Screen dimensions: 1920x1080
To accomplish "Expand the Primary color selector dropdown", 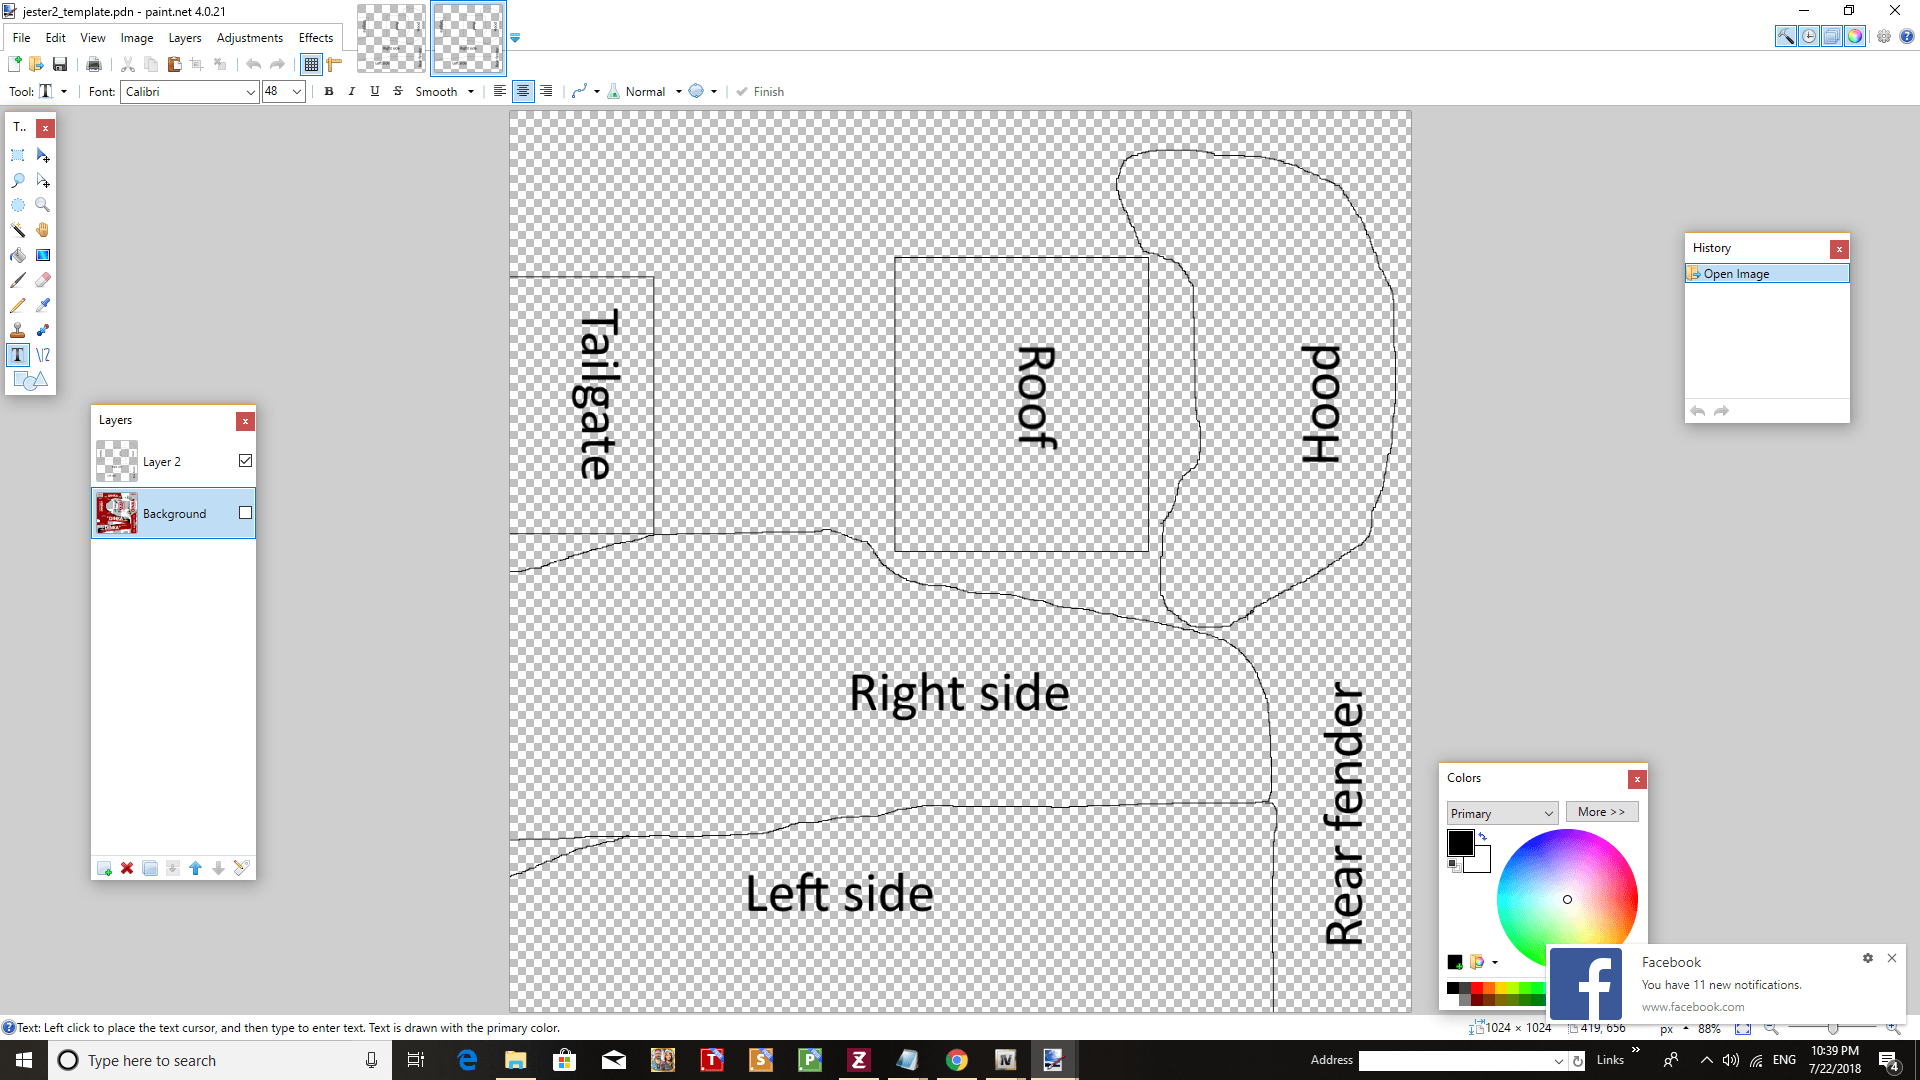I will point(1548,814).
